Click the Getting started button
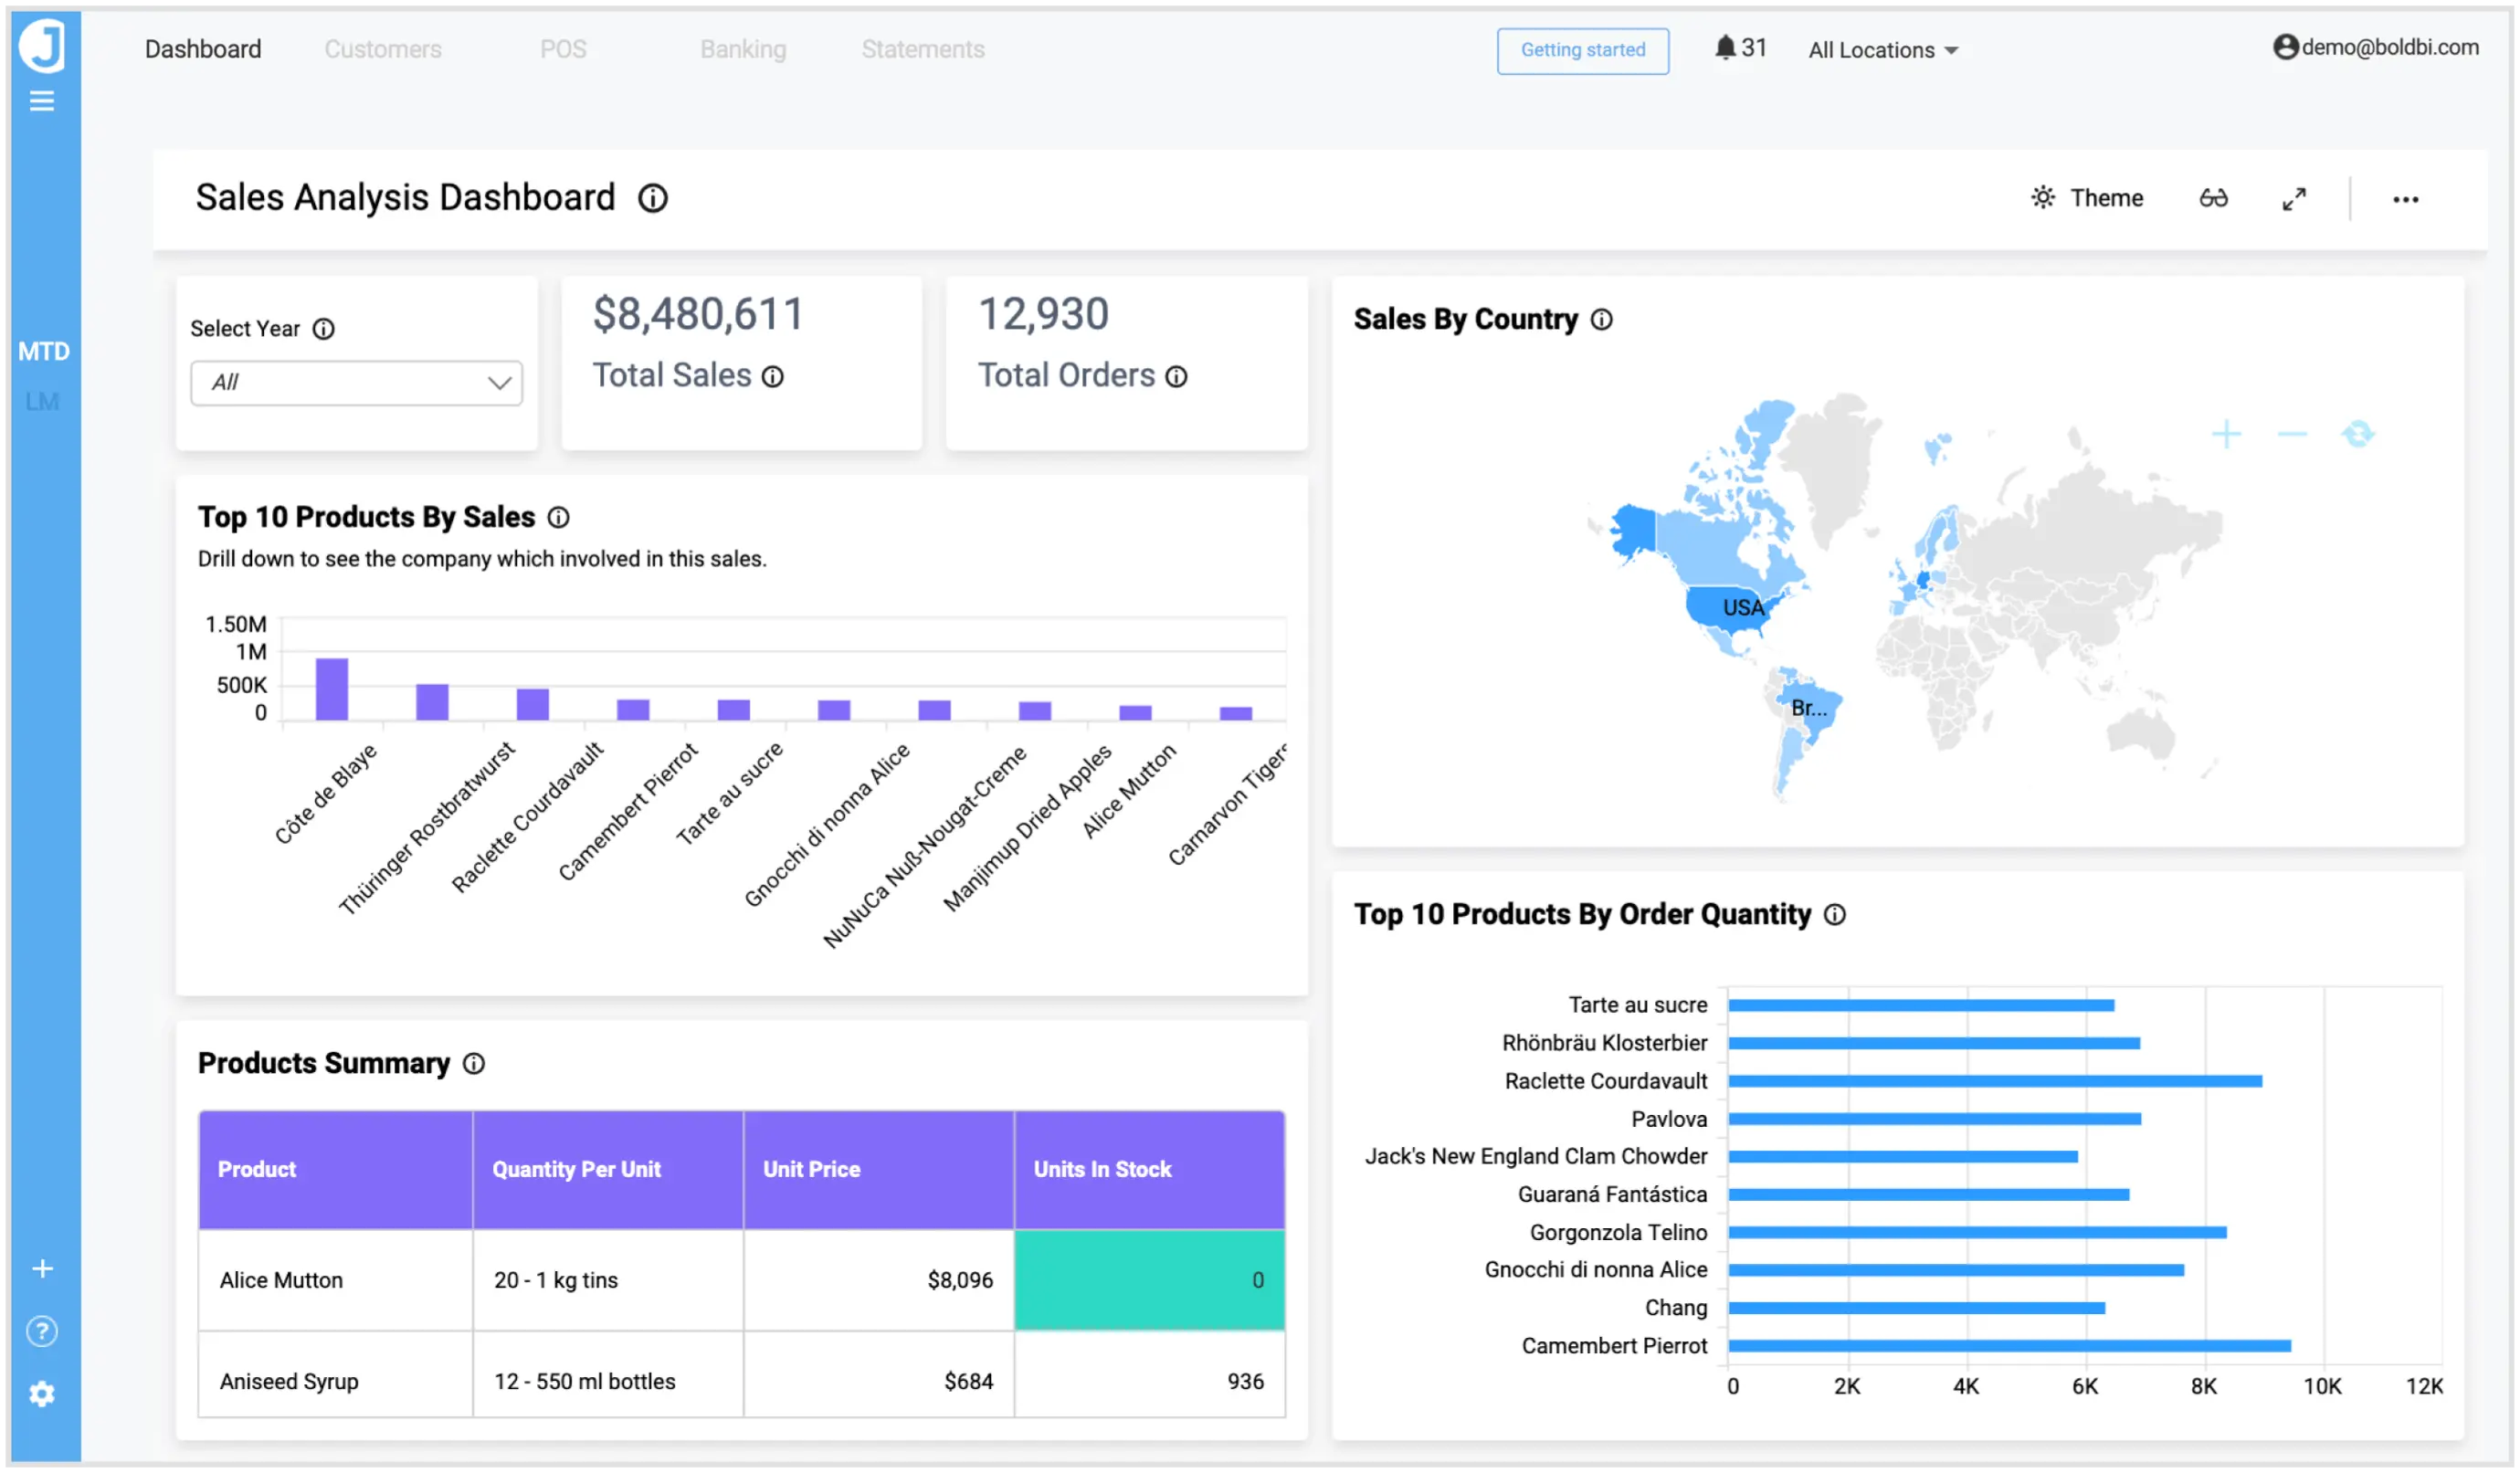This screenshot has width=2520, height=1473. tap(1582, 50)
